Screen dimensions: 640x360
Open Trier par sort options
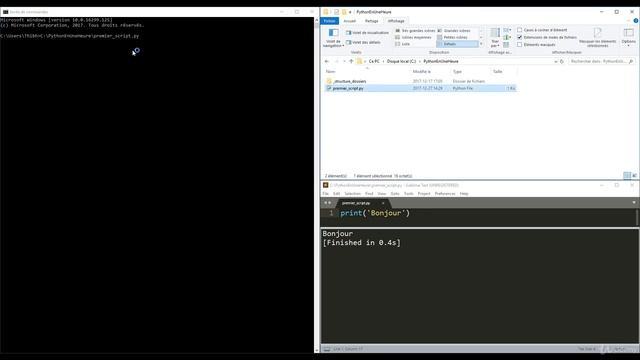[495, 38]
